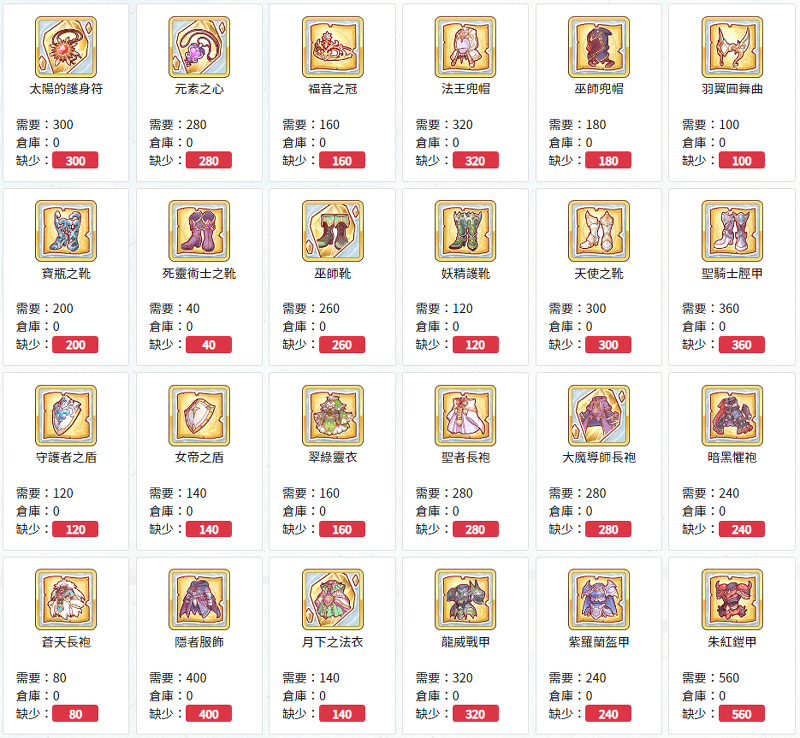Click the 太陽的護身符 amulet icon

(x=66, y=47)
